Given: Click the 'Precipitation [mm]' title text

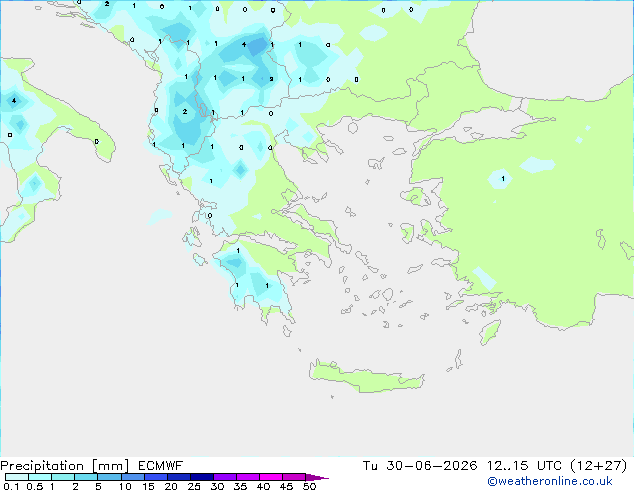Looking at the screenshot, I should click(65, 466).
